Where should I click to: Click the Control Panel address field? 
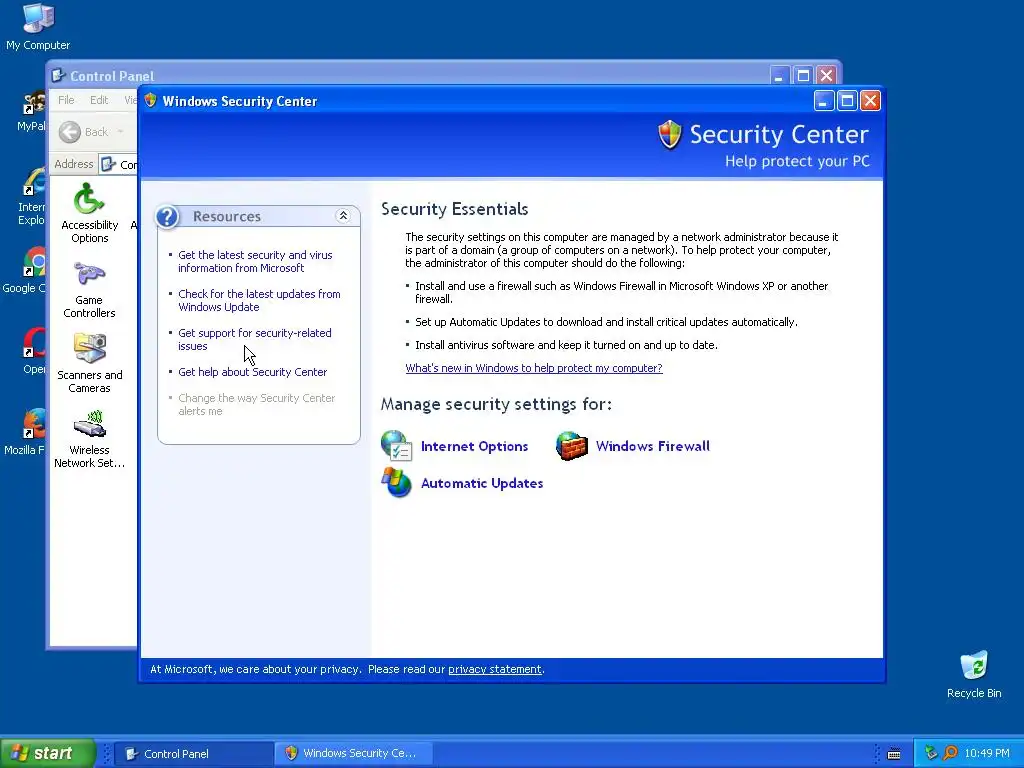(118, 164)
